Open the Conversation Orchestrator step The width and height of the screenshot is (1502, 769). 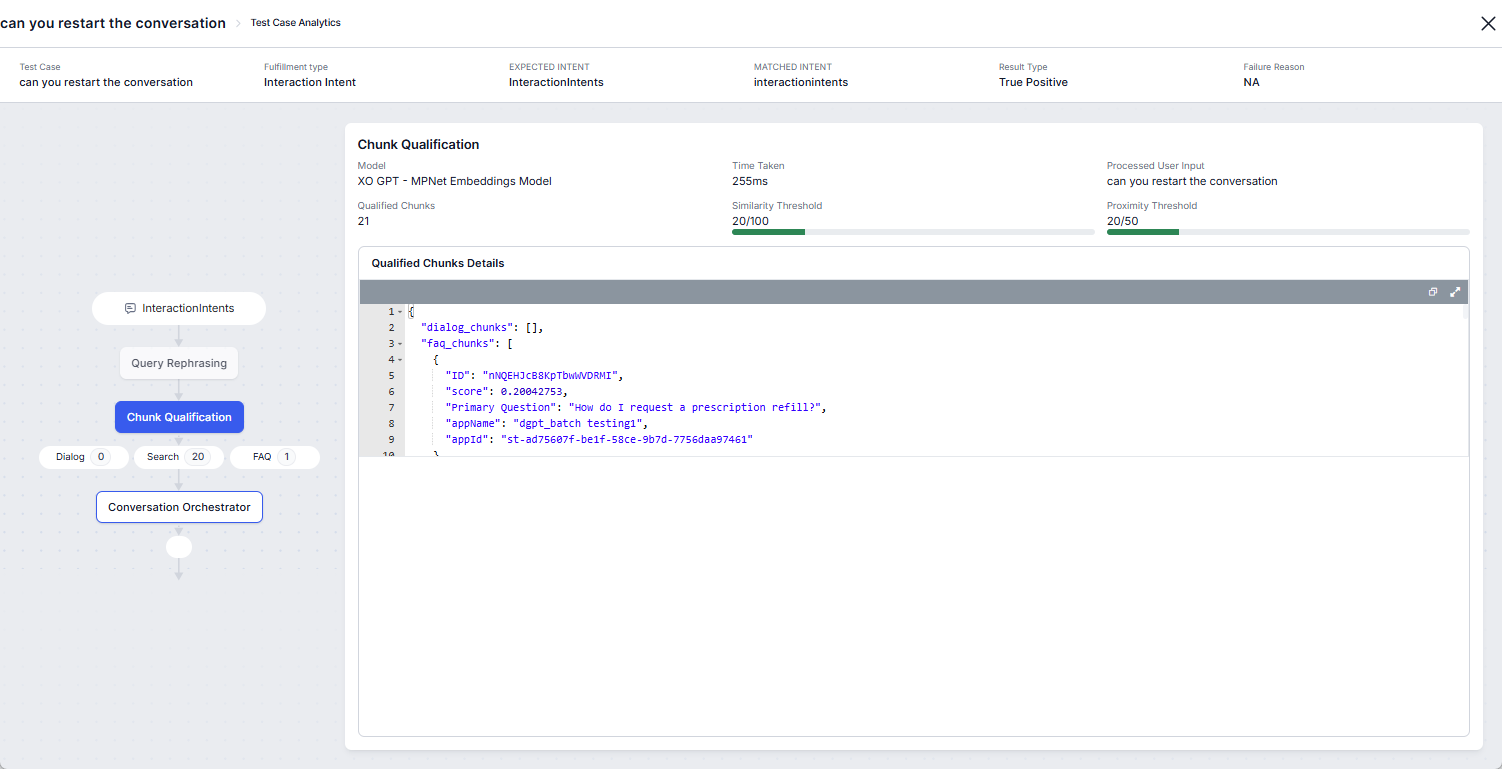point(179,507)
